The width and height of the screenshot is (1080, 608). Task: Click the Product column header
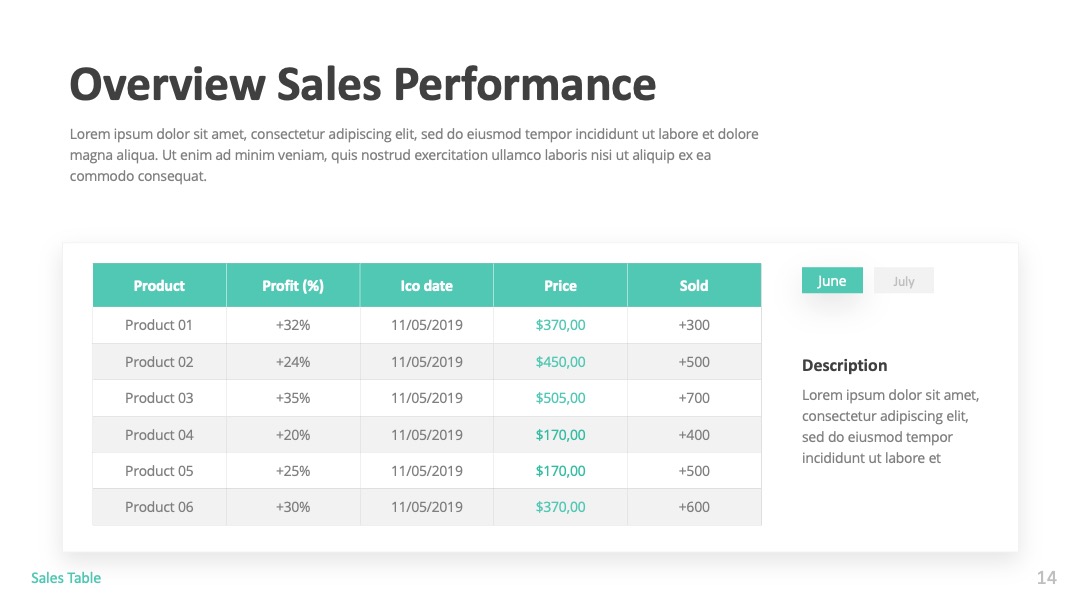159,285
